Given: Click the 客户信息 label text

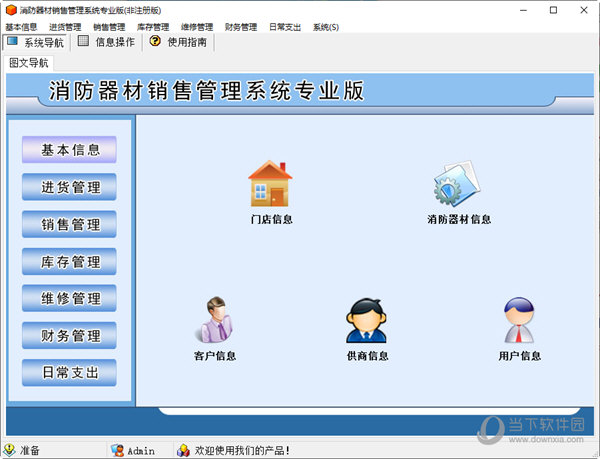Looking at the screenshot, I should [215, 356].
